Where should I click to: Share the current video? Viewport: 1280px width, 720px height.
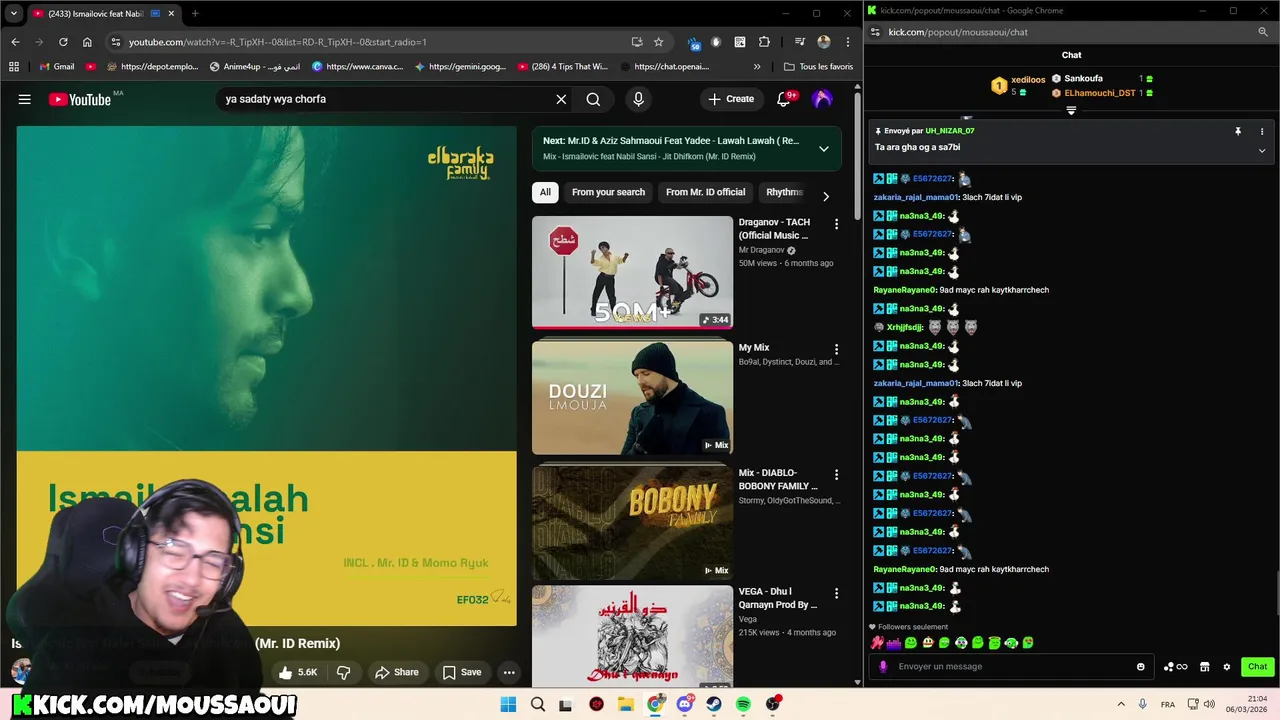(396, 672)
